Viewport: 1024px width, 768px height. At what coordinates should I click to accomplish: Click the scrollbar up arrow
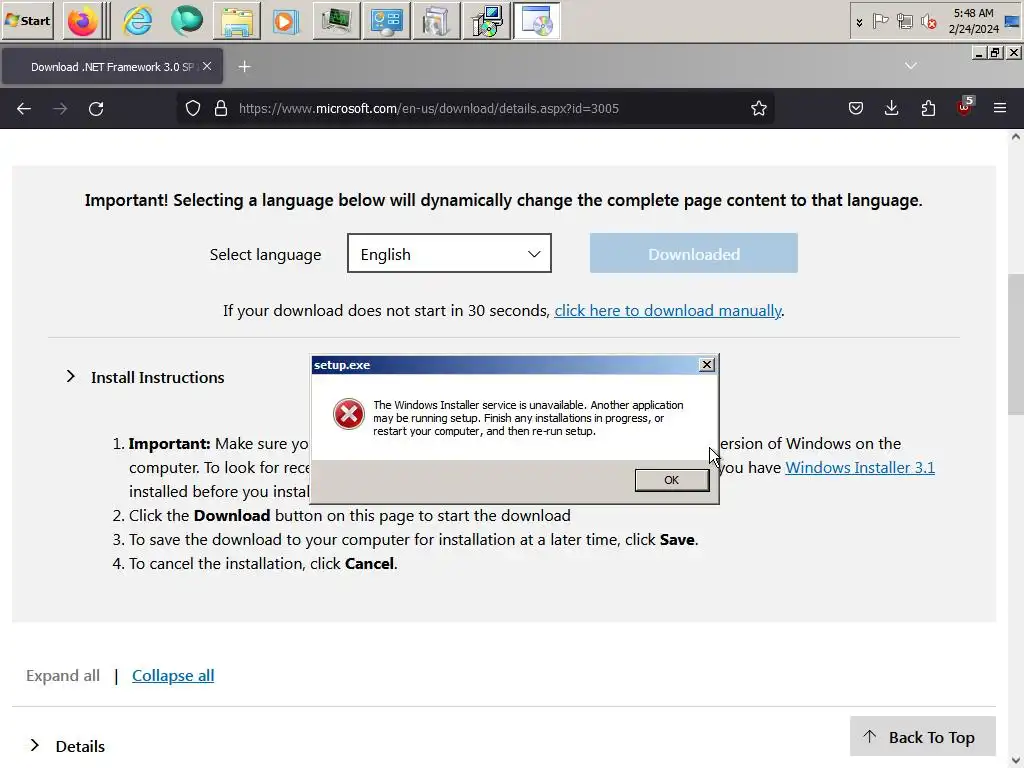coord(1016,136)
